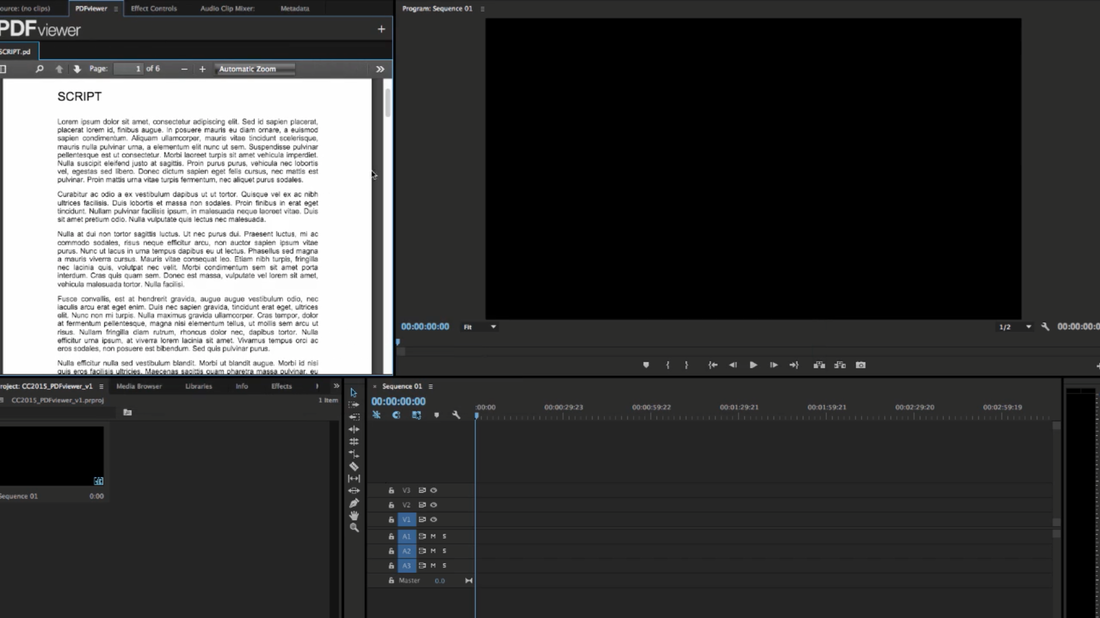Mute audio track A1
Screen dimensions: 1100x618
pos(434,536)
